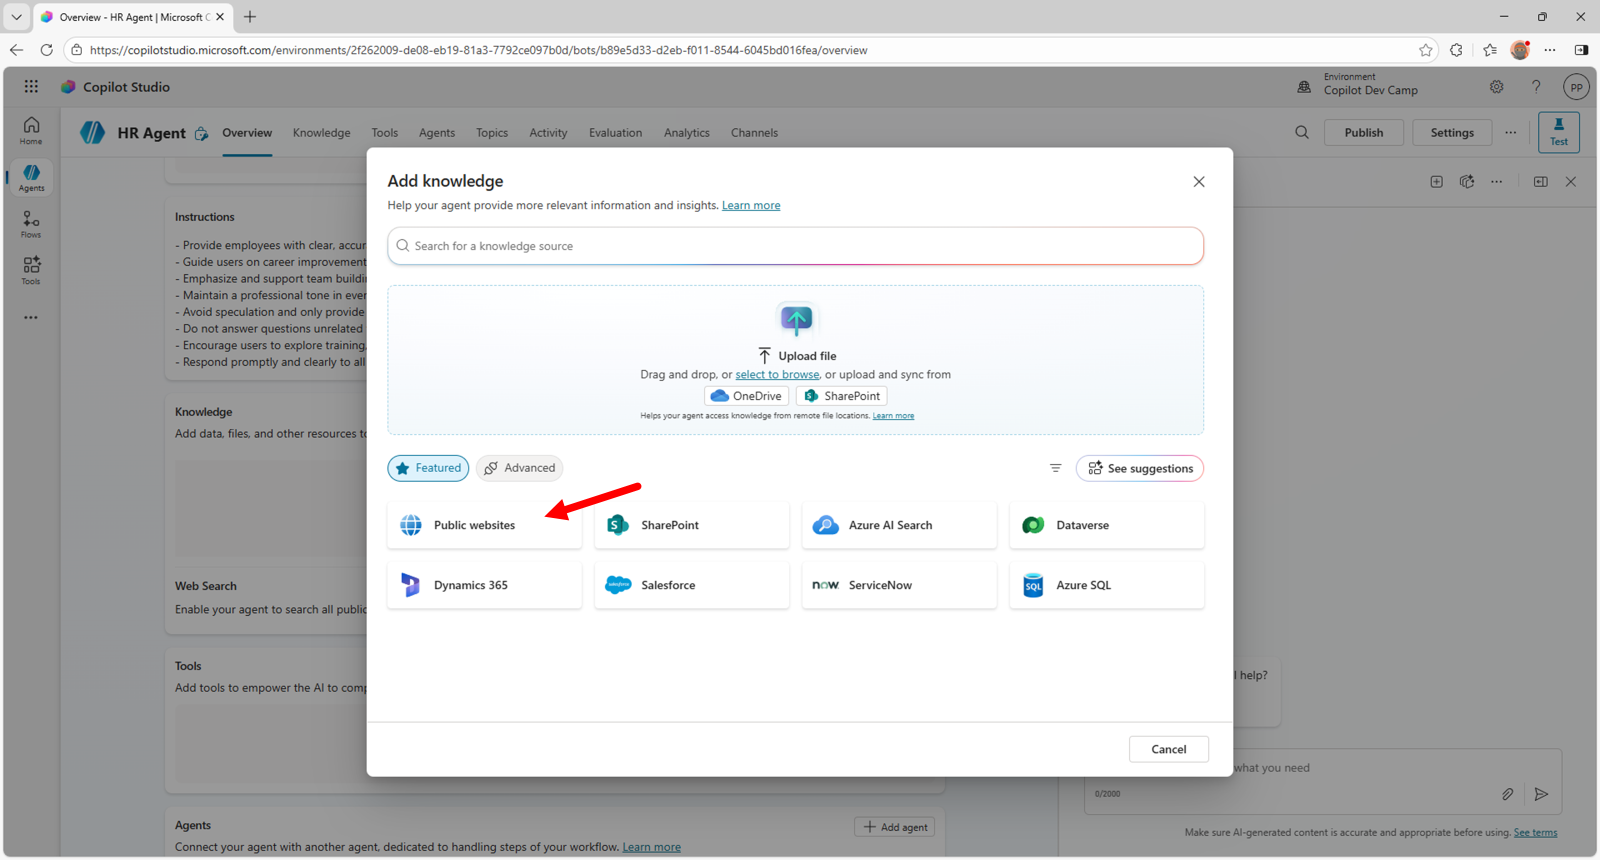
Task: Open the Analytics tab
Action: click(x=686, y=132)
